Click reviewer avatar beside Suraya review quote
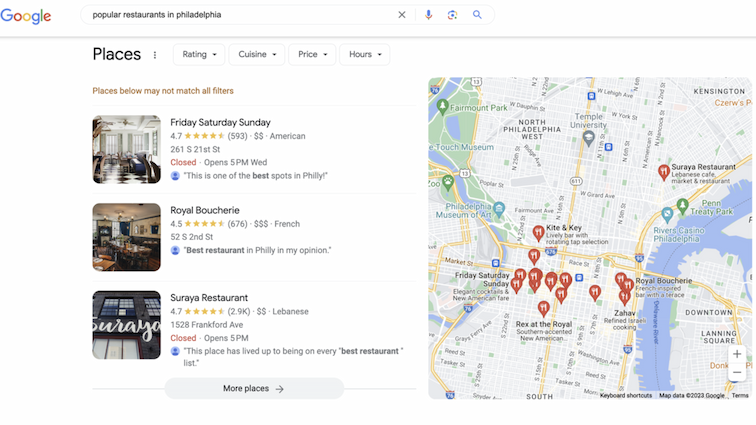Screen dimensions: 756x425 pyautogui.click(x=175, y=351)
